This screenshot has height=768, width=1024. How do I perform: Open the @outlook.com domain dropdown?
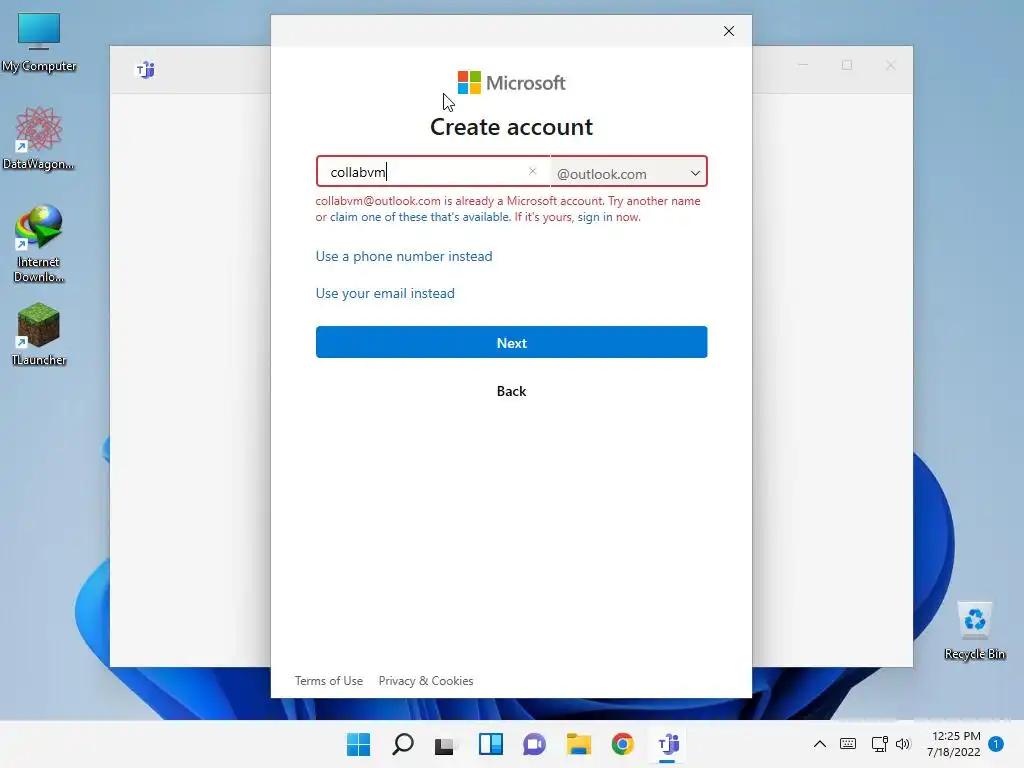[x=628, y=173]
